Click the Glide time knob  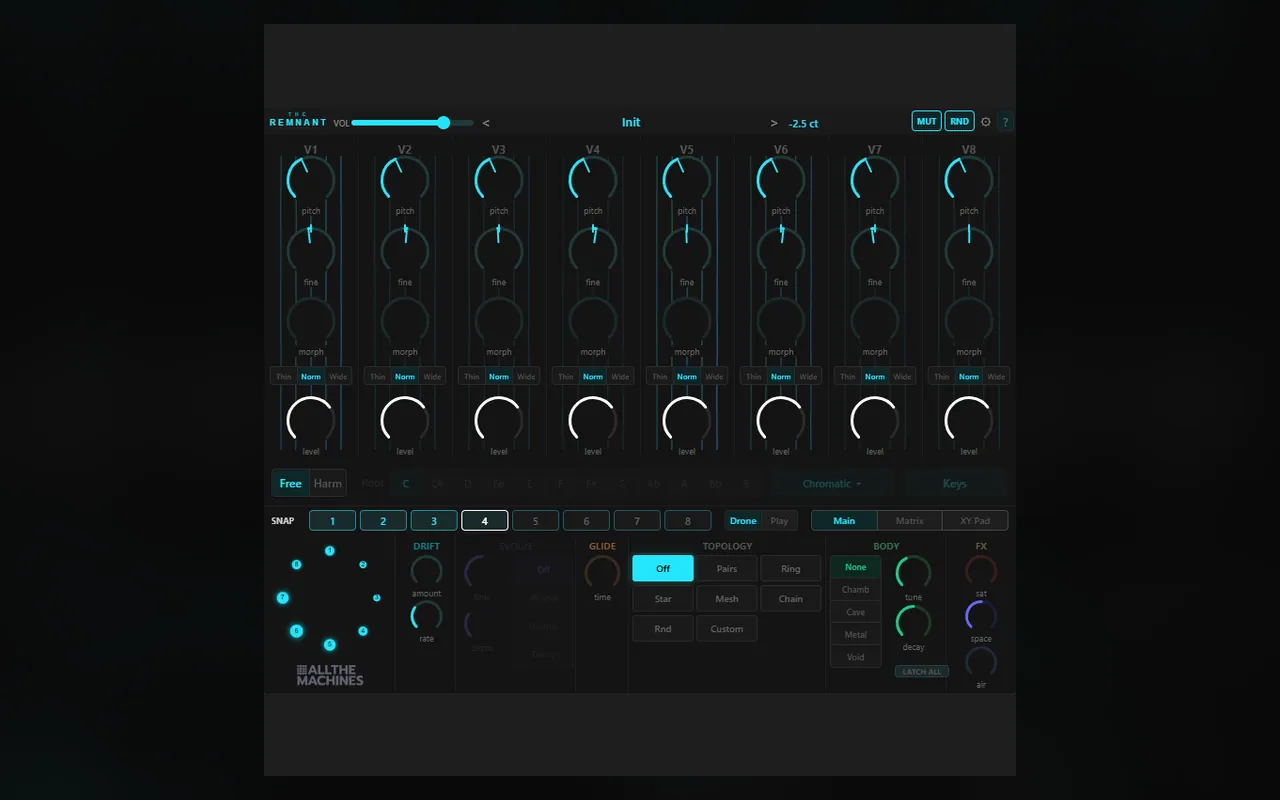point(602,573)
